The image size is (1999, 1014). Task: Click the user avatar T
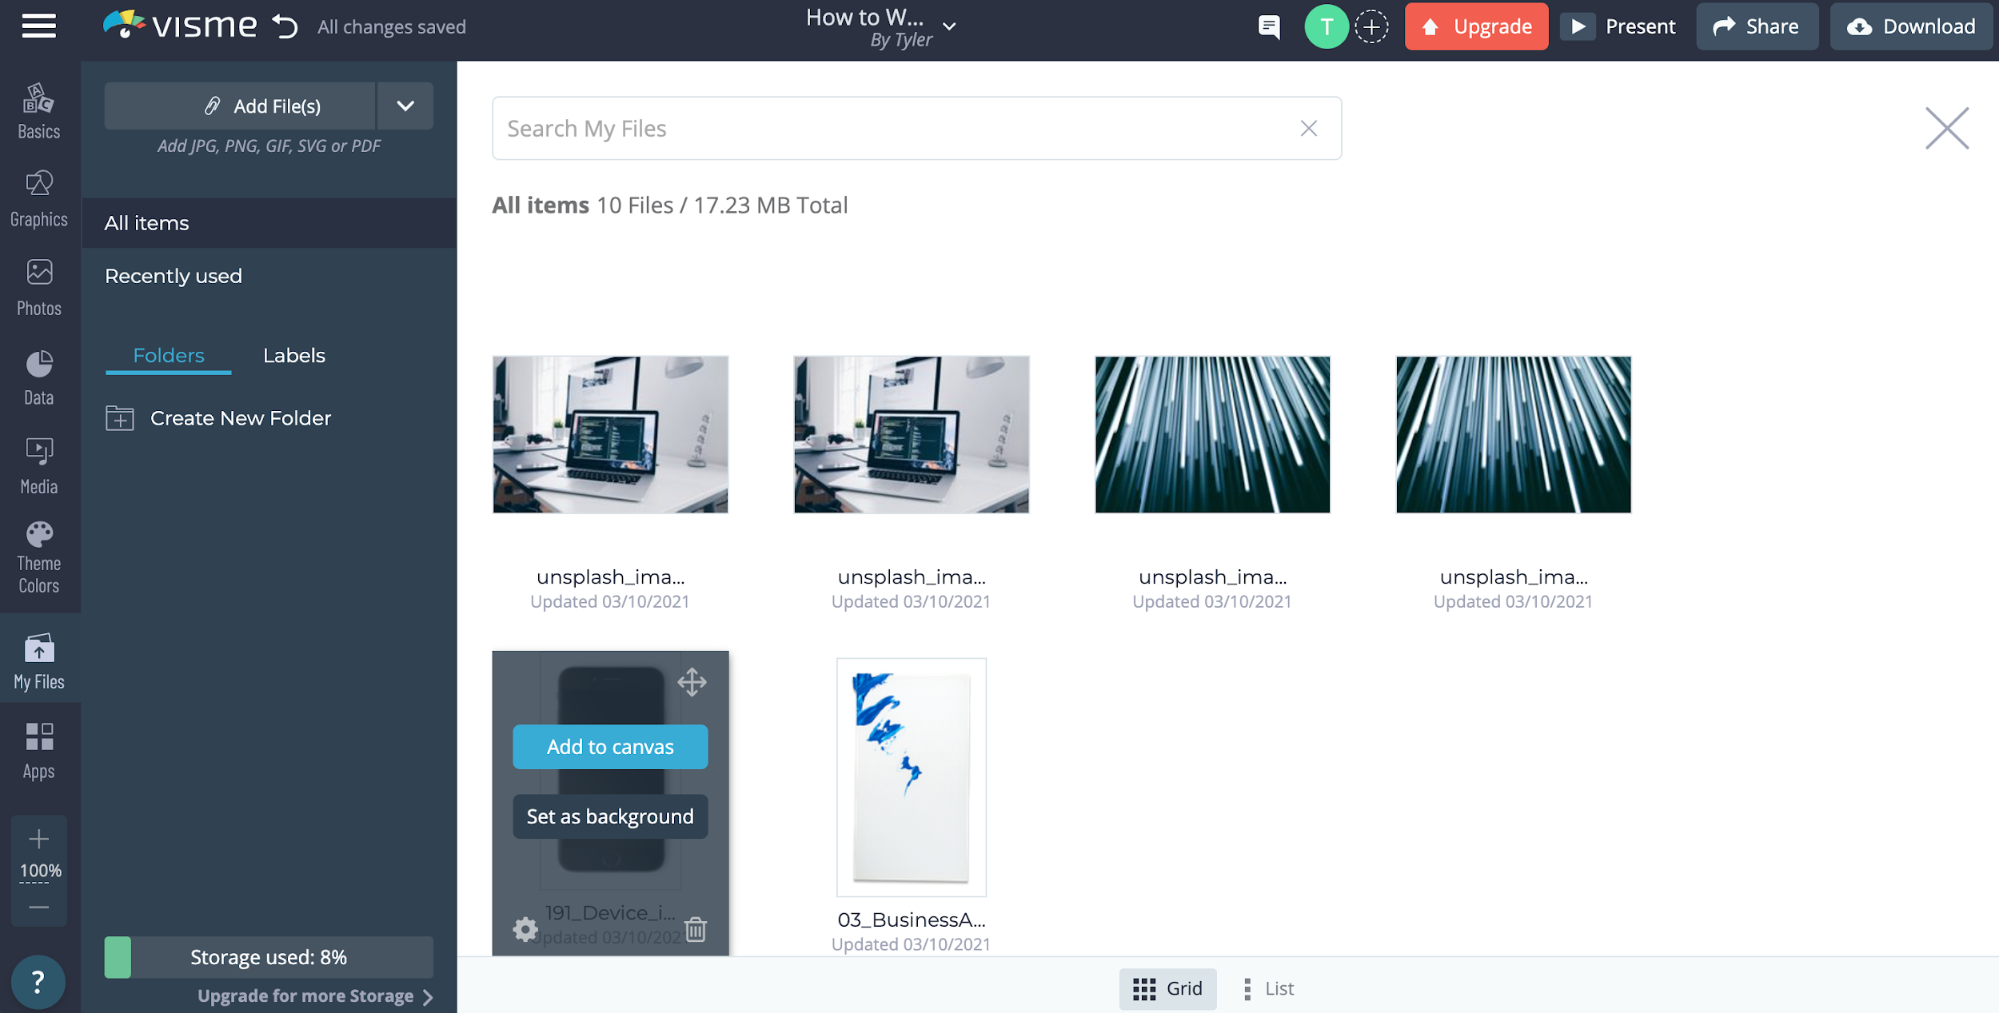coord(1326,27)
